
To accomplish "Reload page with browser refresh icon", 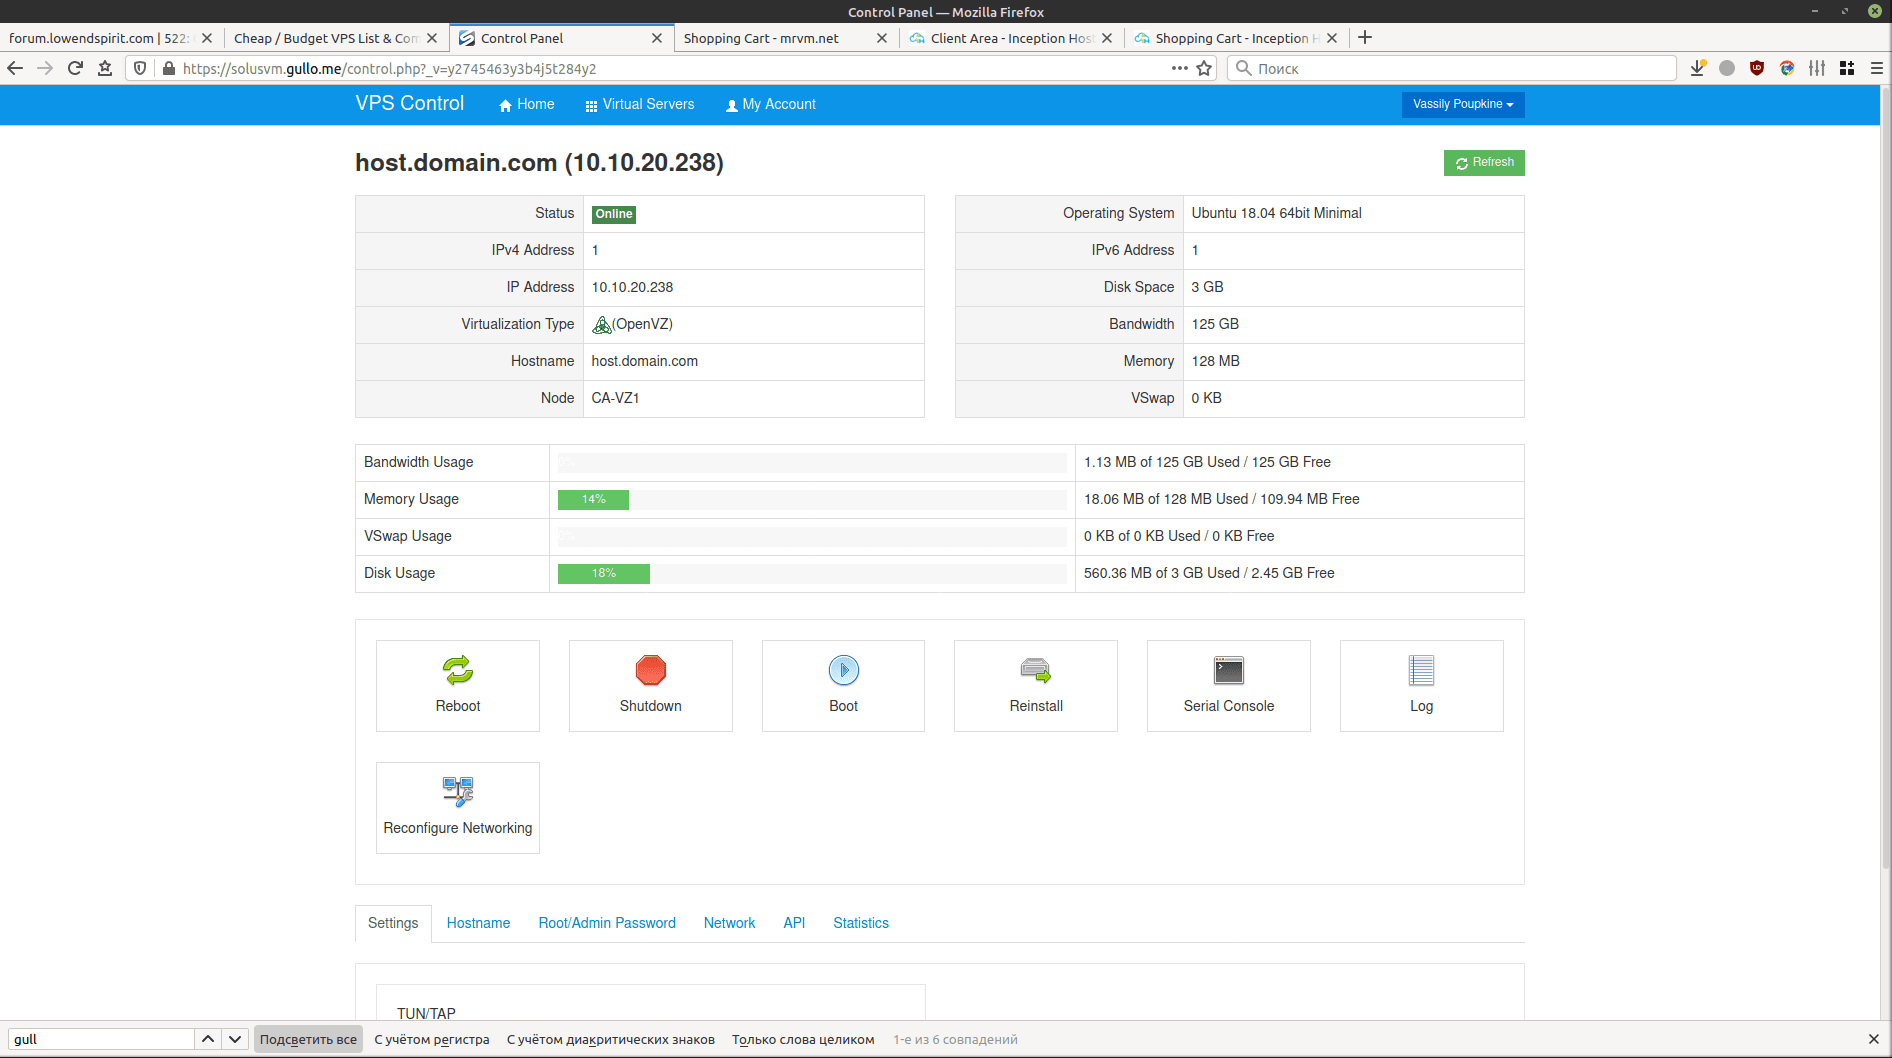I will coord(75,68).
